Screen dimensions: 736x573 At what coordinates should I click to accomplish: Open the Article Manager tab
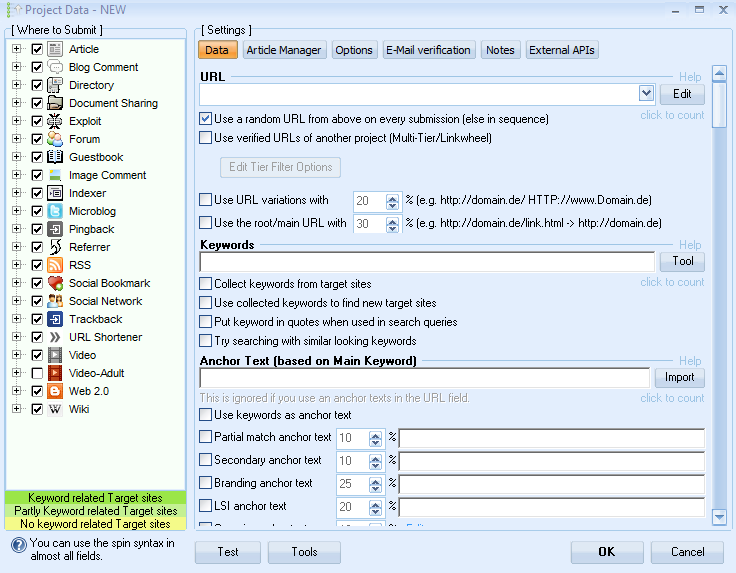click(284, 50)
